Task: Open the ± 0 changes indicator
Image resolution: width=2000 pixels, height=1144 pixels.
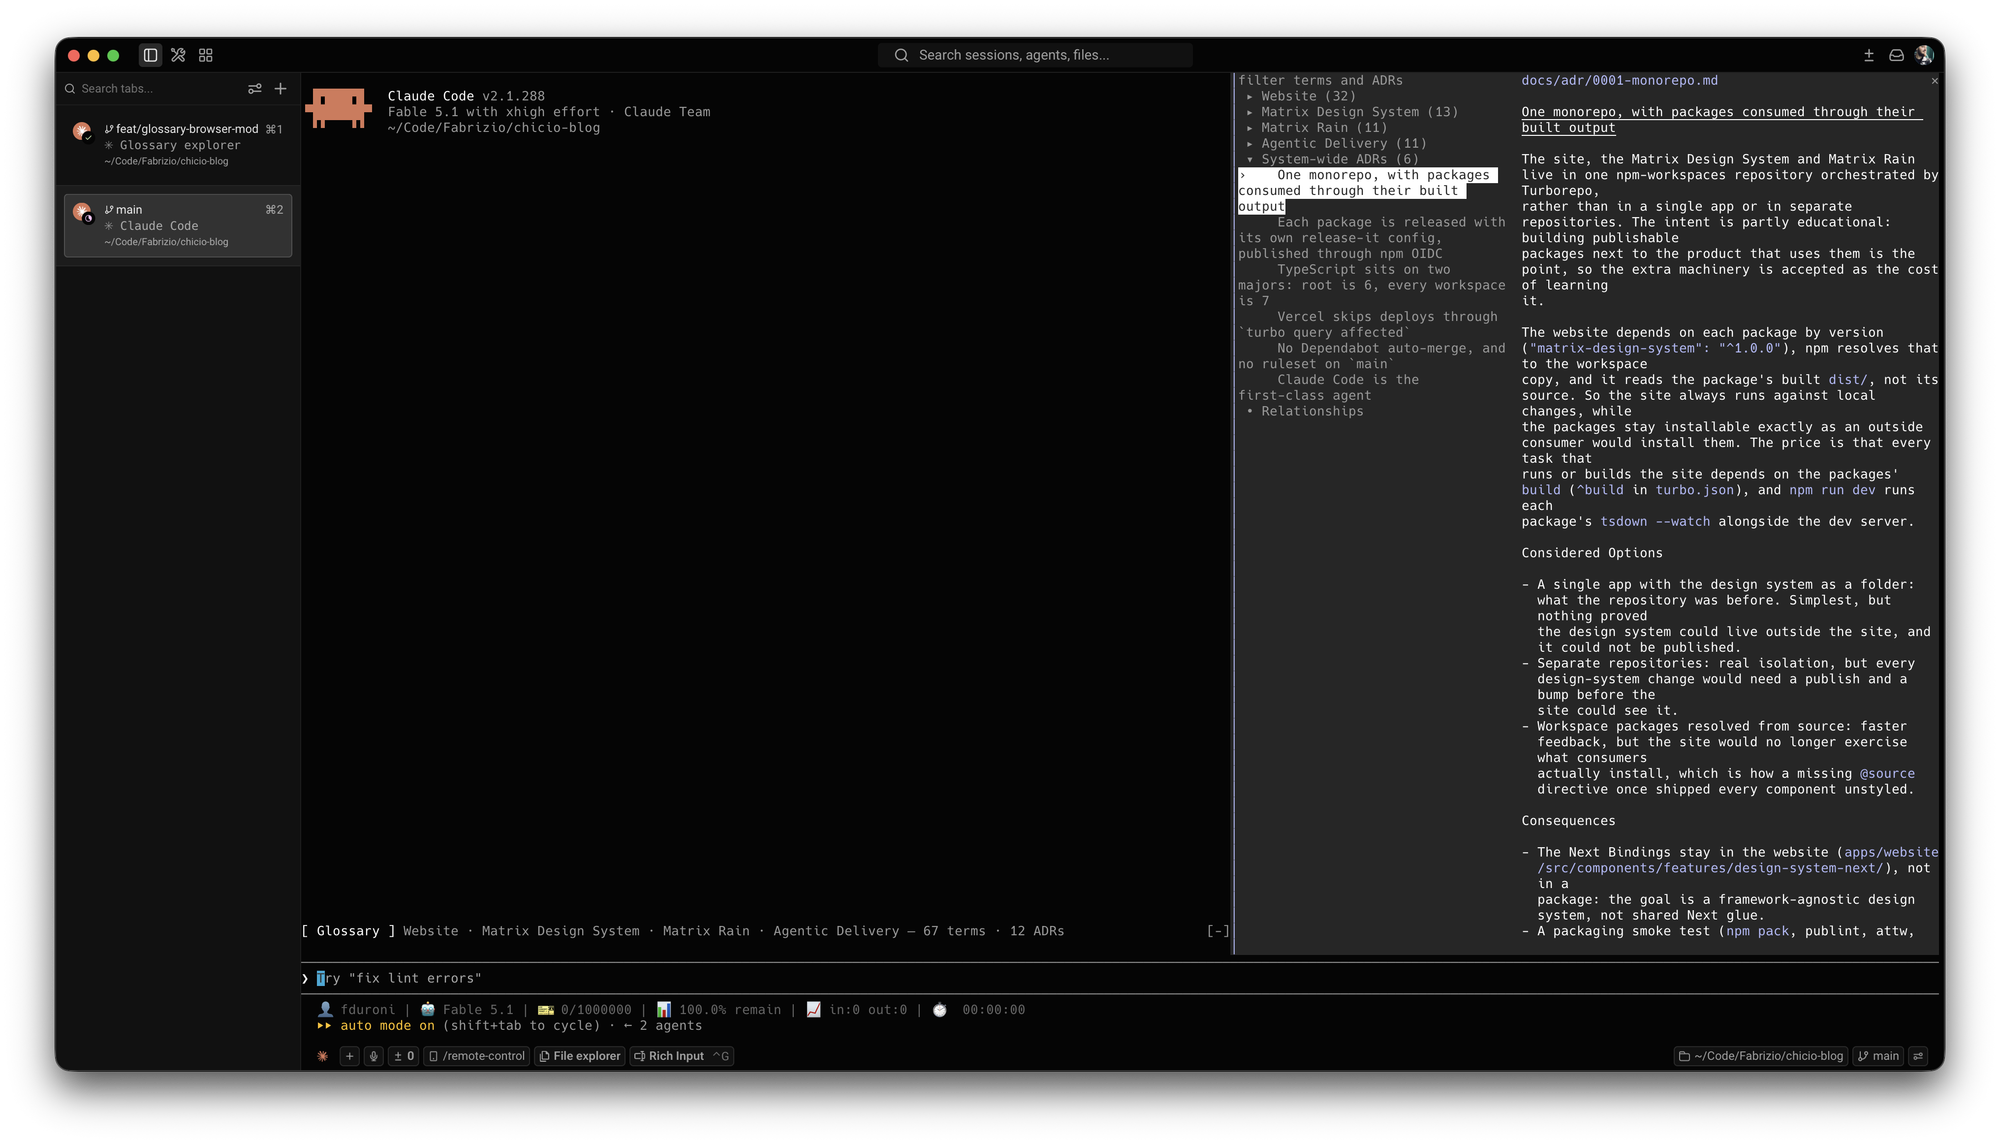Action: pyautogui.click(x=404, y=1056)
